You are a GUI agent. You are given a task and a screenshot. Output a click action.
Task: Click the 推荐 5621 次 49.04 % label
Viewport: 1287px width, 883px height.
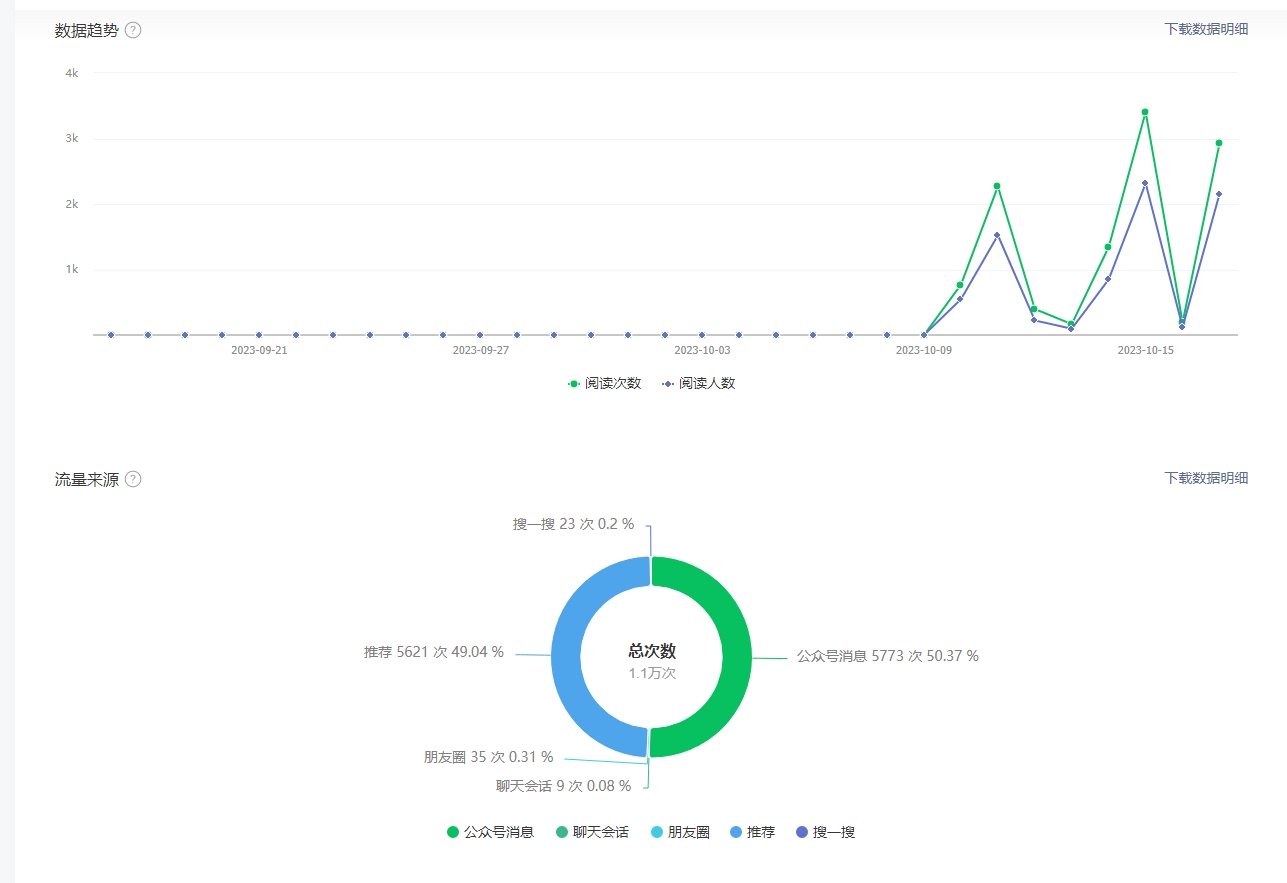coord(434,652)
